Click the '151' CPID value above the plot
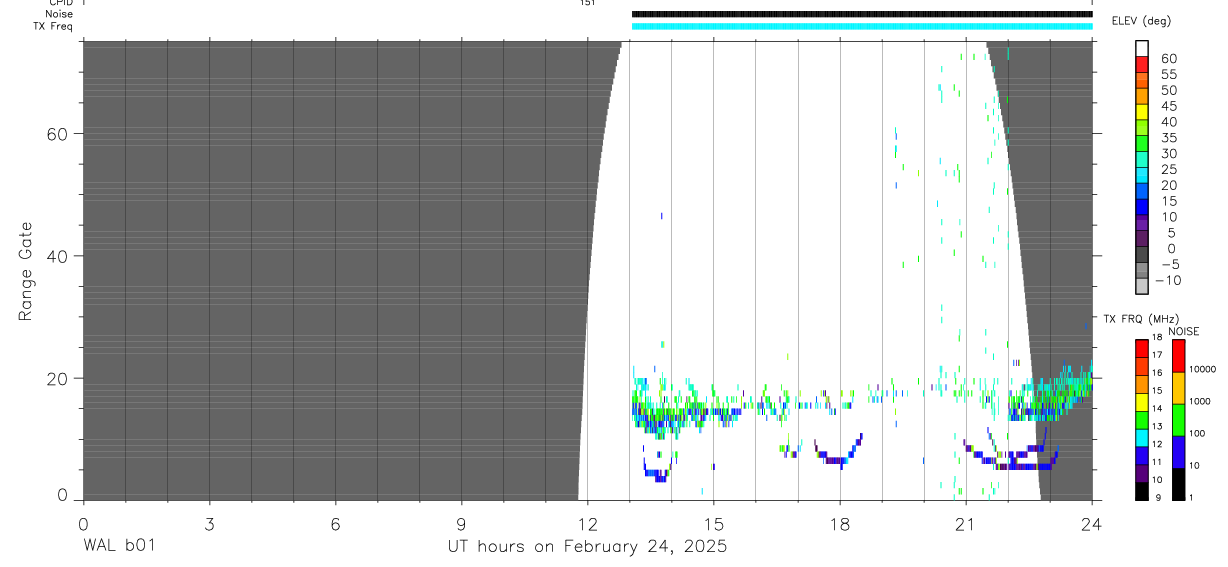 587,3
